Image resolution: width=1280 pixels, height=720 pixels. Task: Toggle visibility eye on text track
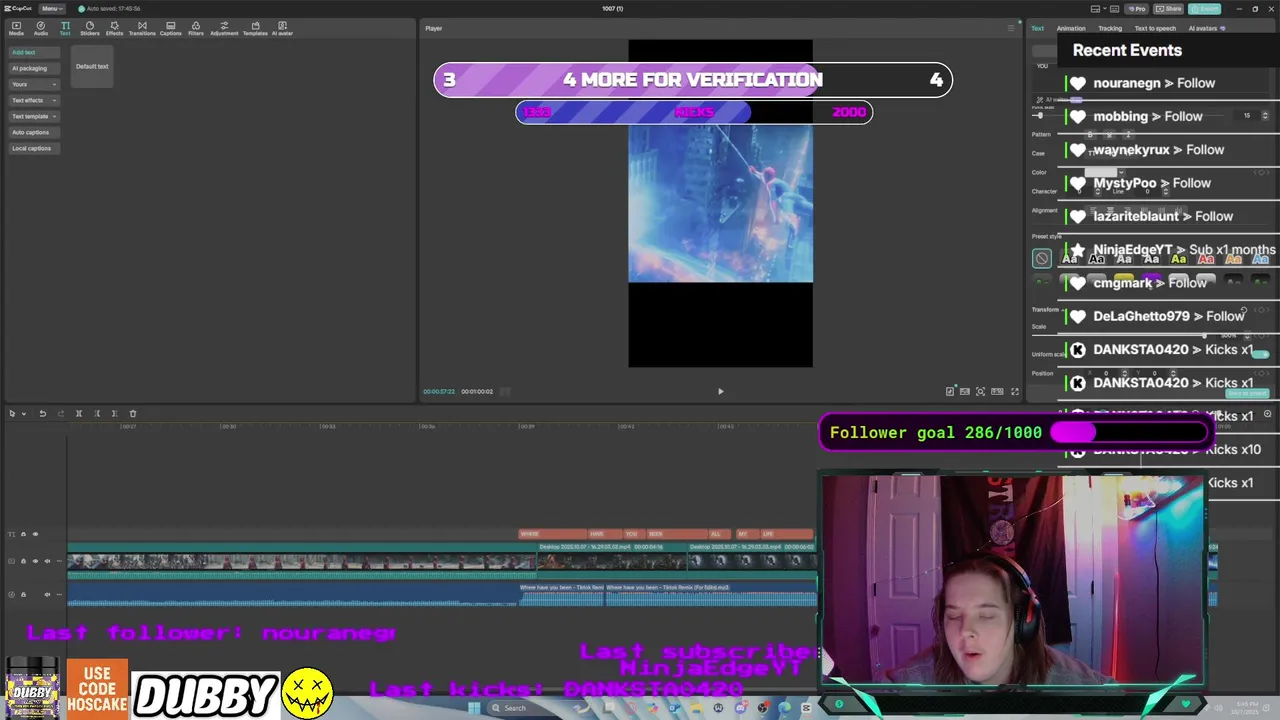(35, 534)
